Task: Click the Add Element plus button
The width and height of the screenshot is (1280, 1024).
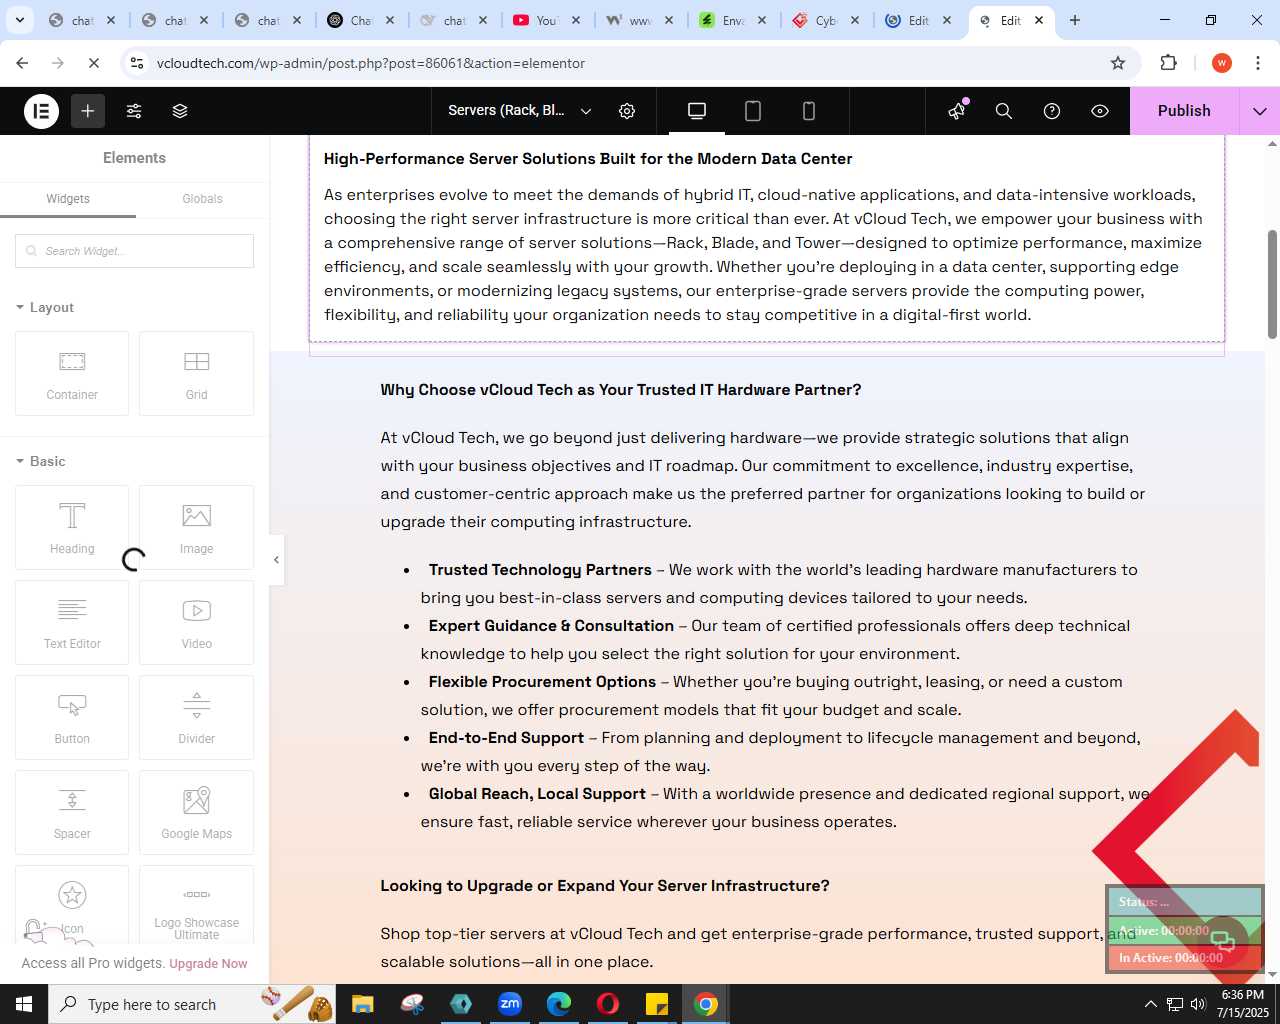Action: [x=88, y=111]
